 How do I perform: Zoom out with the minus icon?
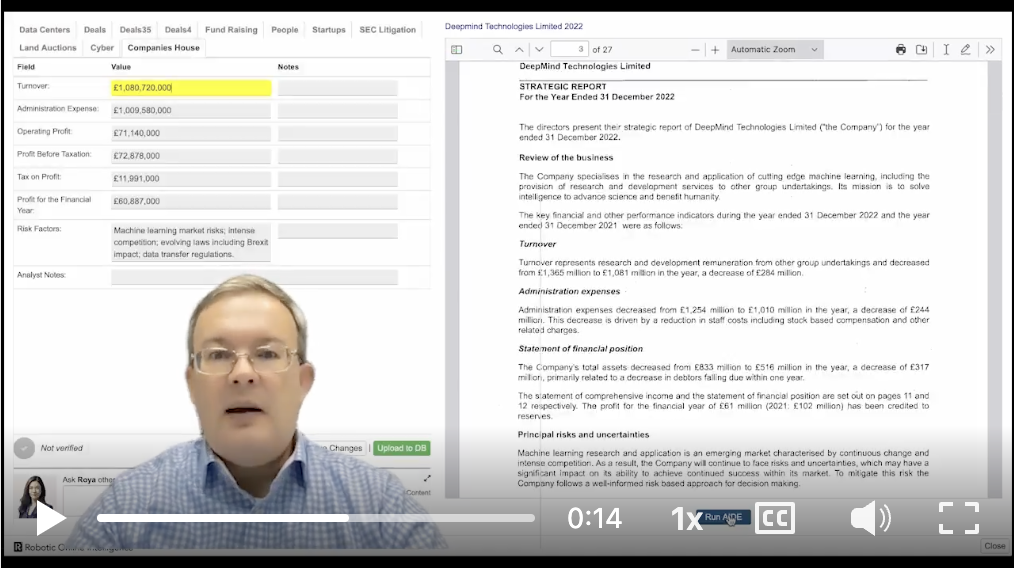click(695, 49)
